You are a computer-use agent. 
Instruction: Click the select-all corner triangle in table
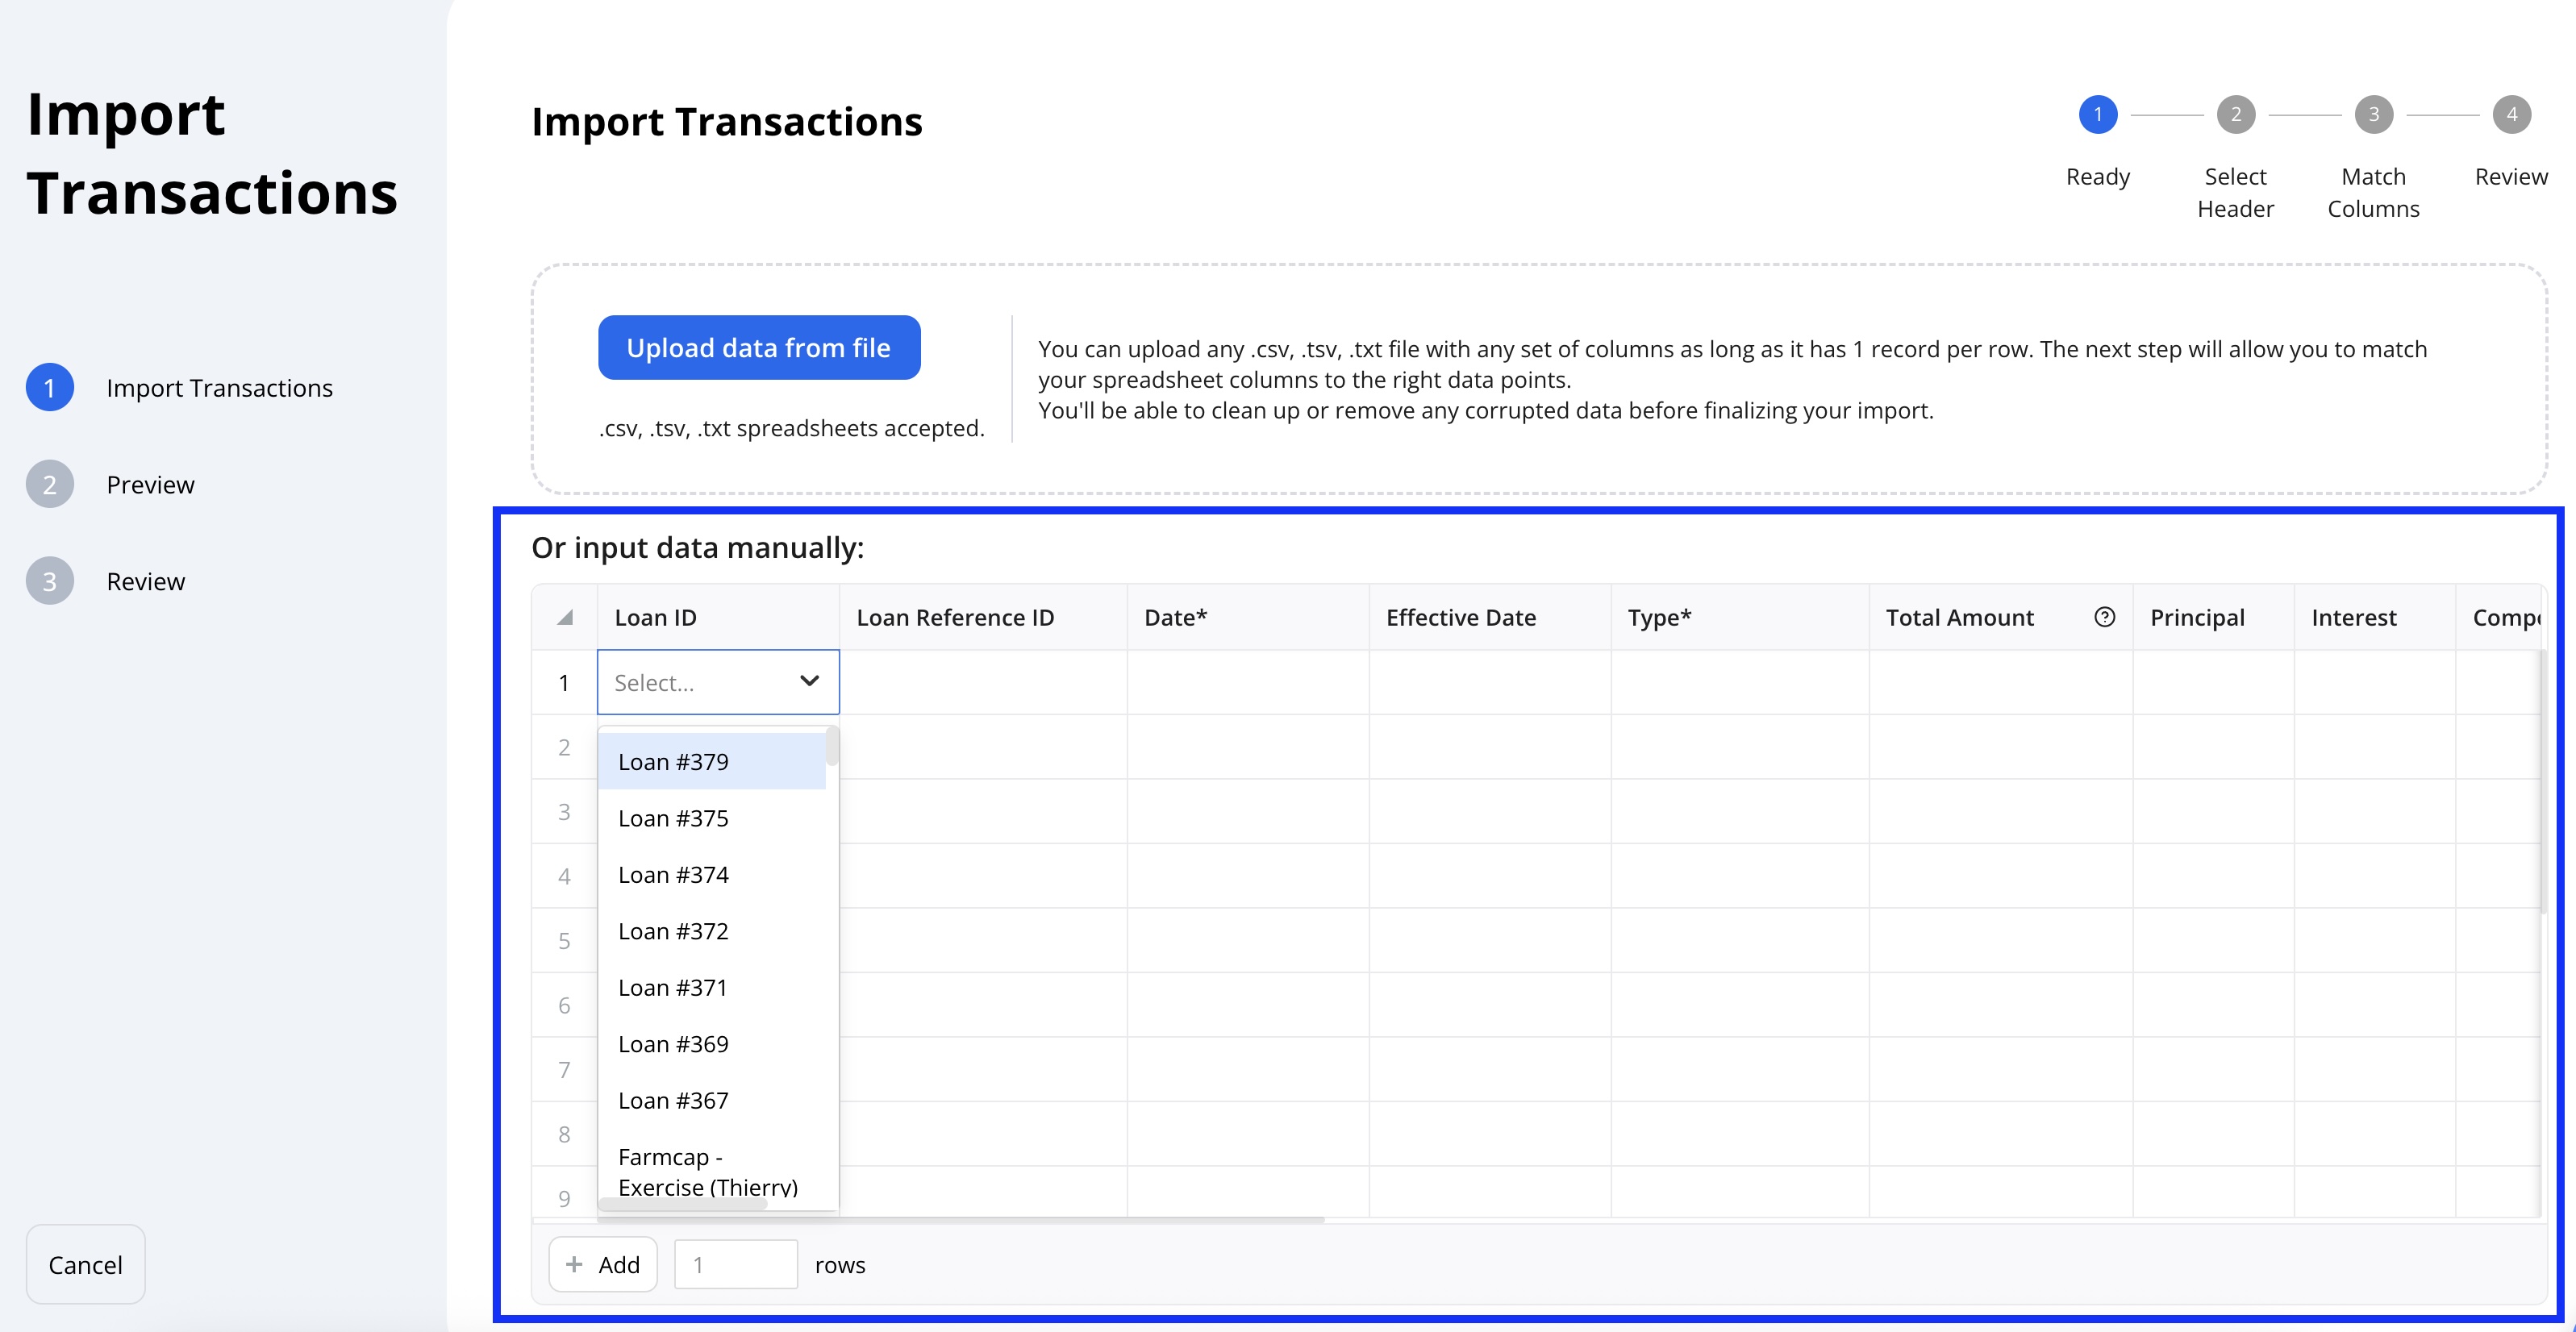pyautogui.click(x=565, y=617)
